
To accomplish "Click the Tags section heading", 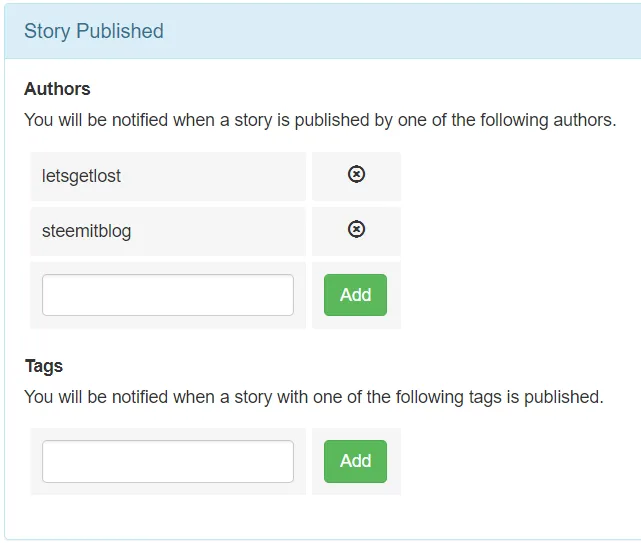I will 44,366.
